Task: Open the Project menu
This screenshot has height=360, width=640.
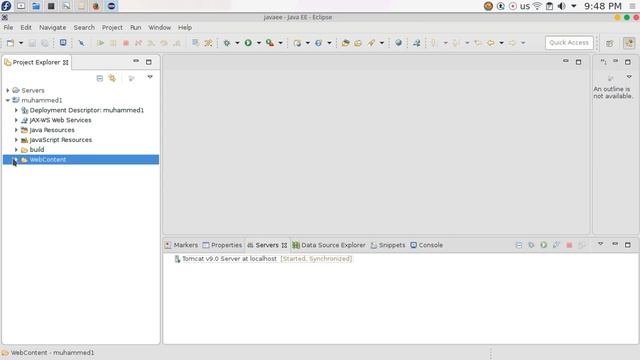Action: [x=112, y=27]
